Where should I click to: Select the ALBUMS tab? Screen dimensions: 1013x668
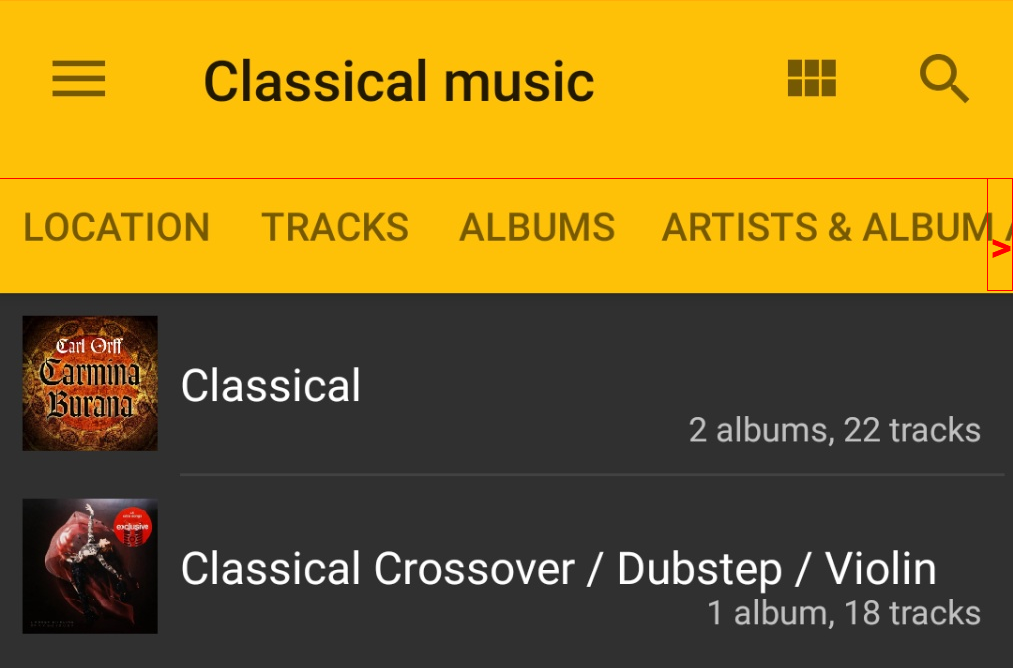(537, 228)
